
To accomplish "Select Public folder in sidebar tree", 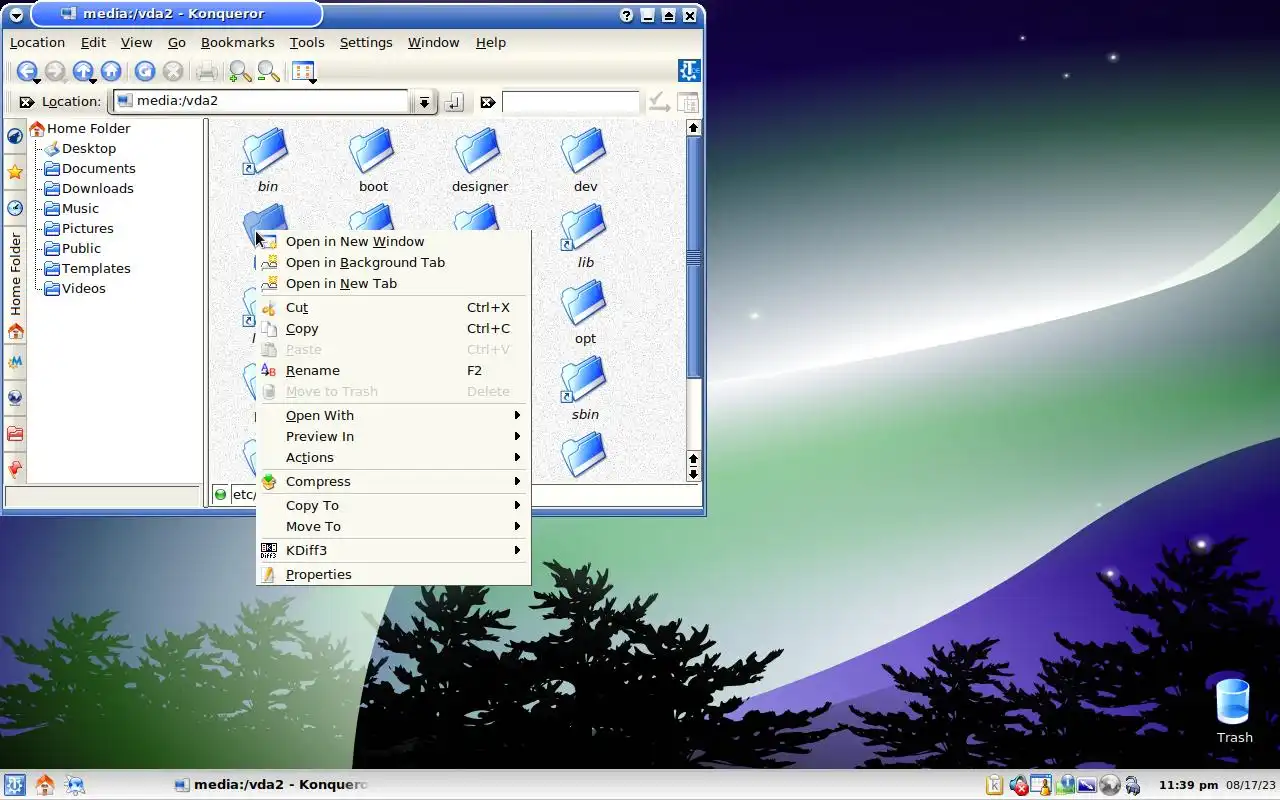I will 73,248.
